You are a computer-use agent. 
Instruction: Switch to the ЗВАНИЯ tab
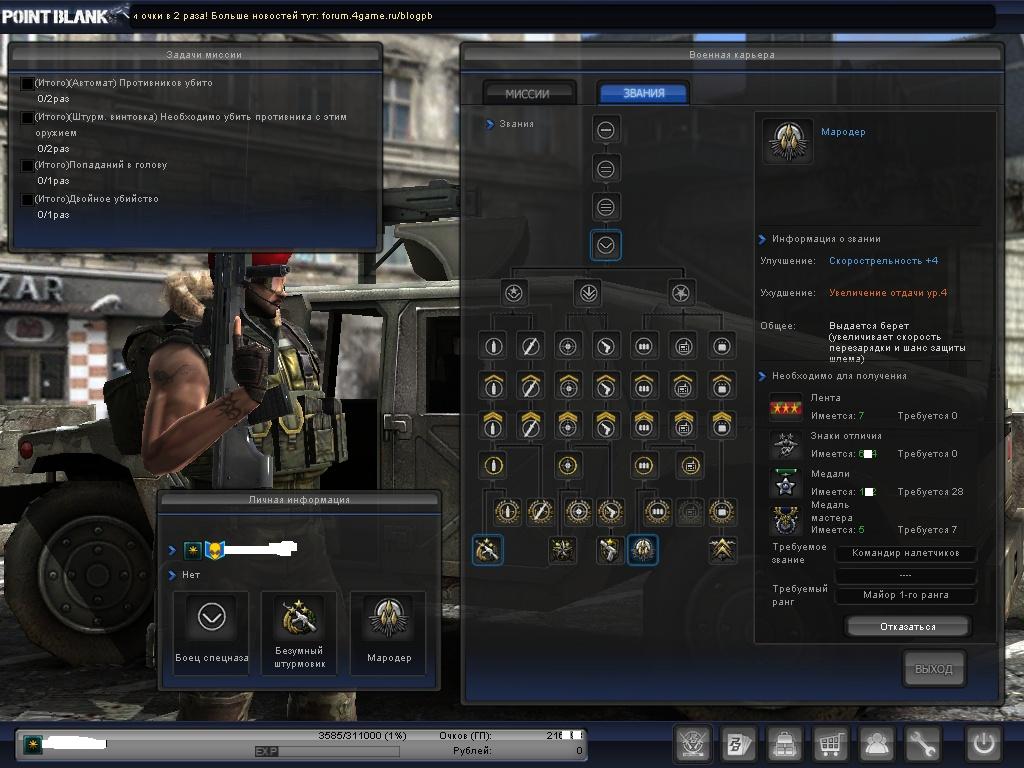(x=643, y=93)
